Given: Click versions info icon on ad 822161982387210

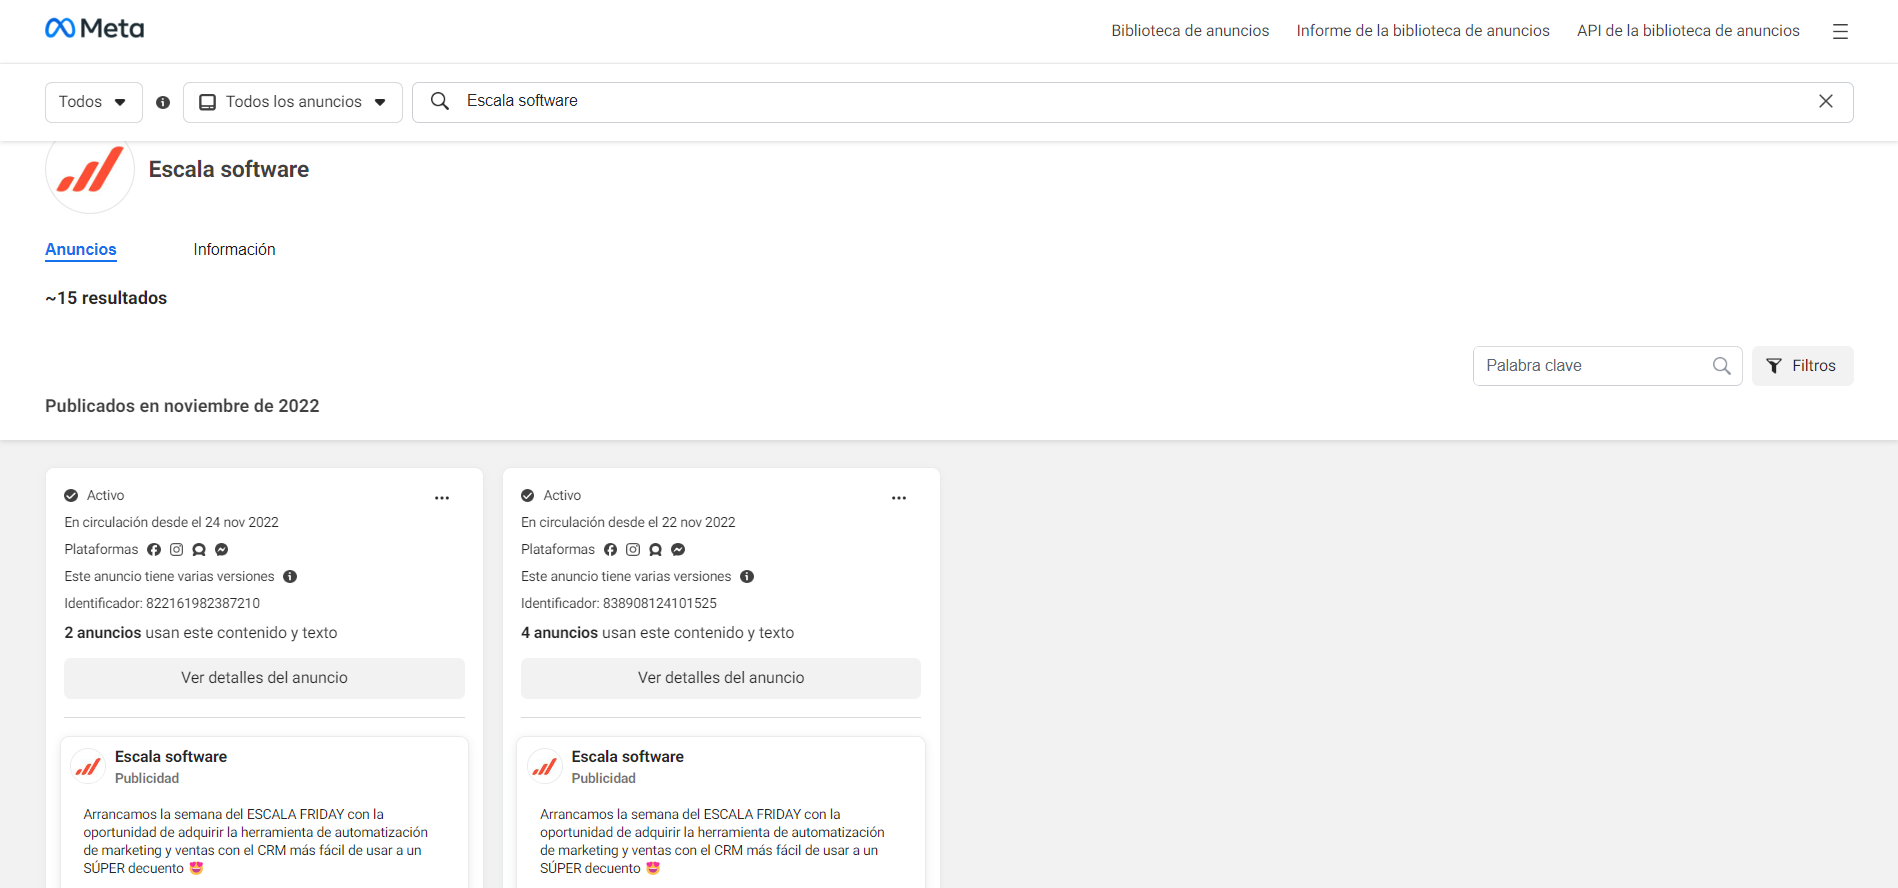Looking at the screenshot, I should [290, 576].
